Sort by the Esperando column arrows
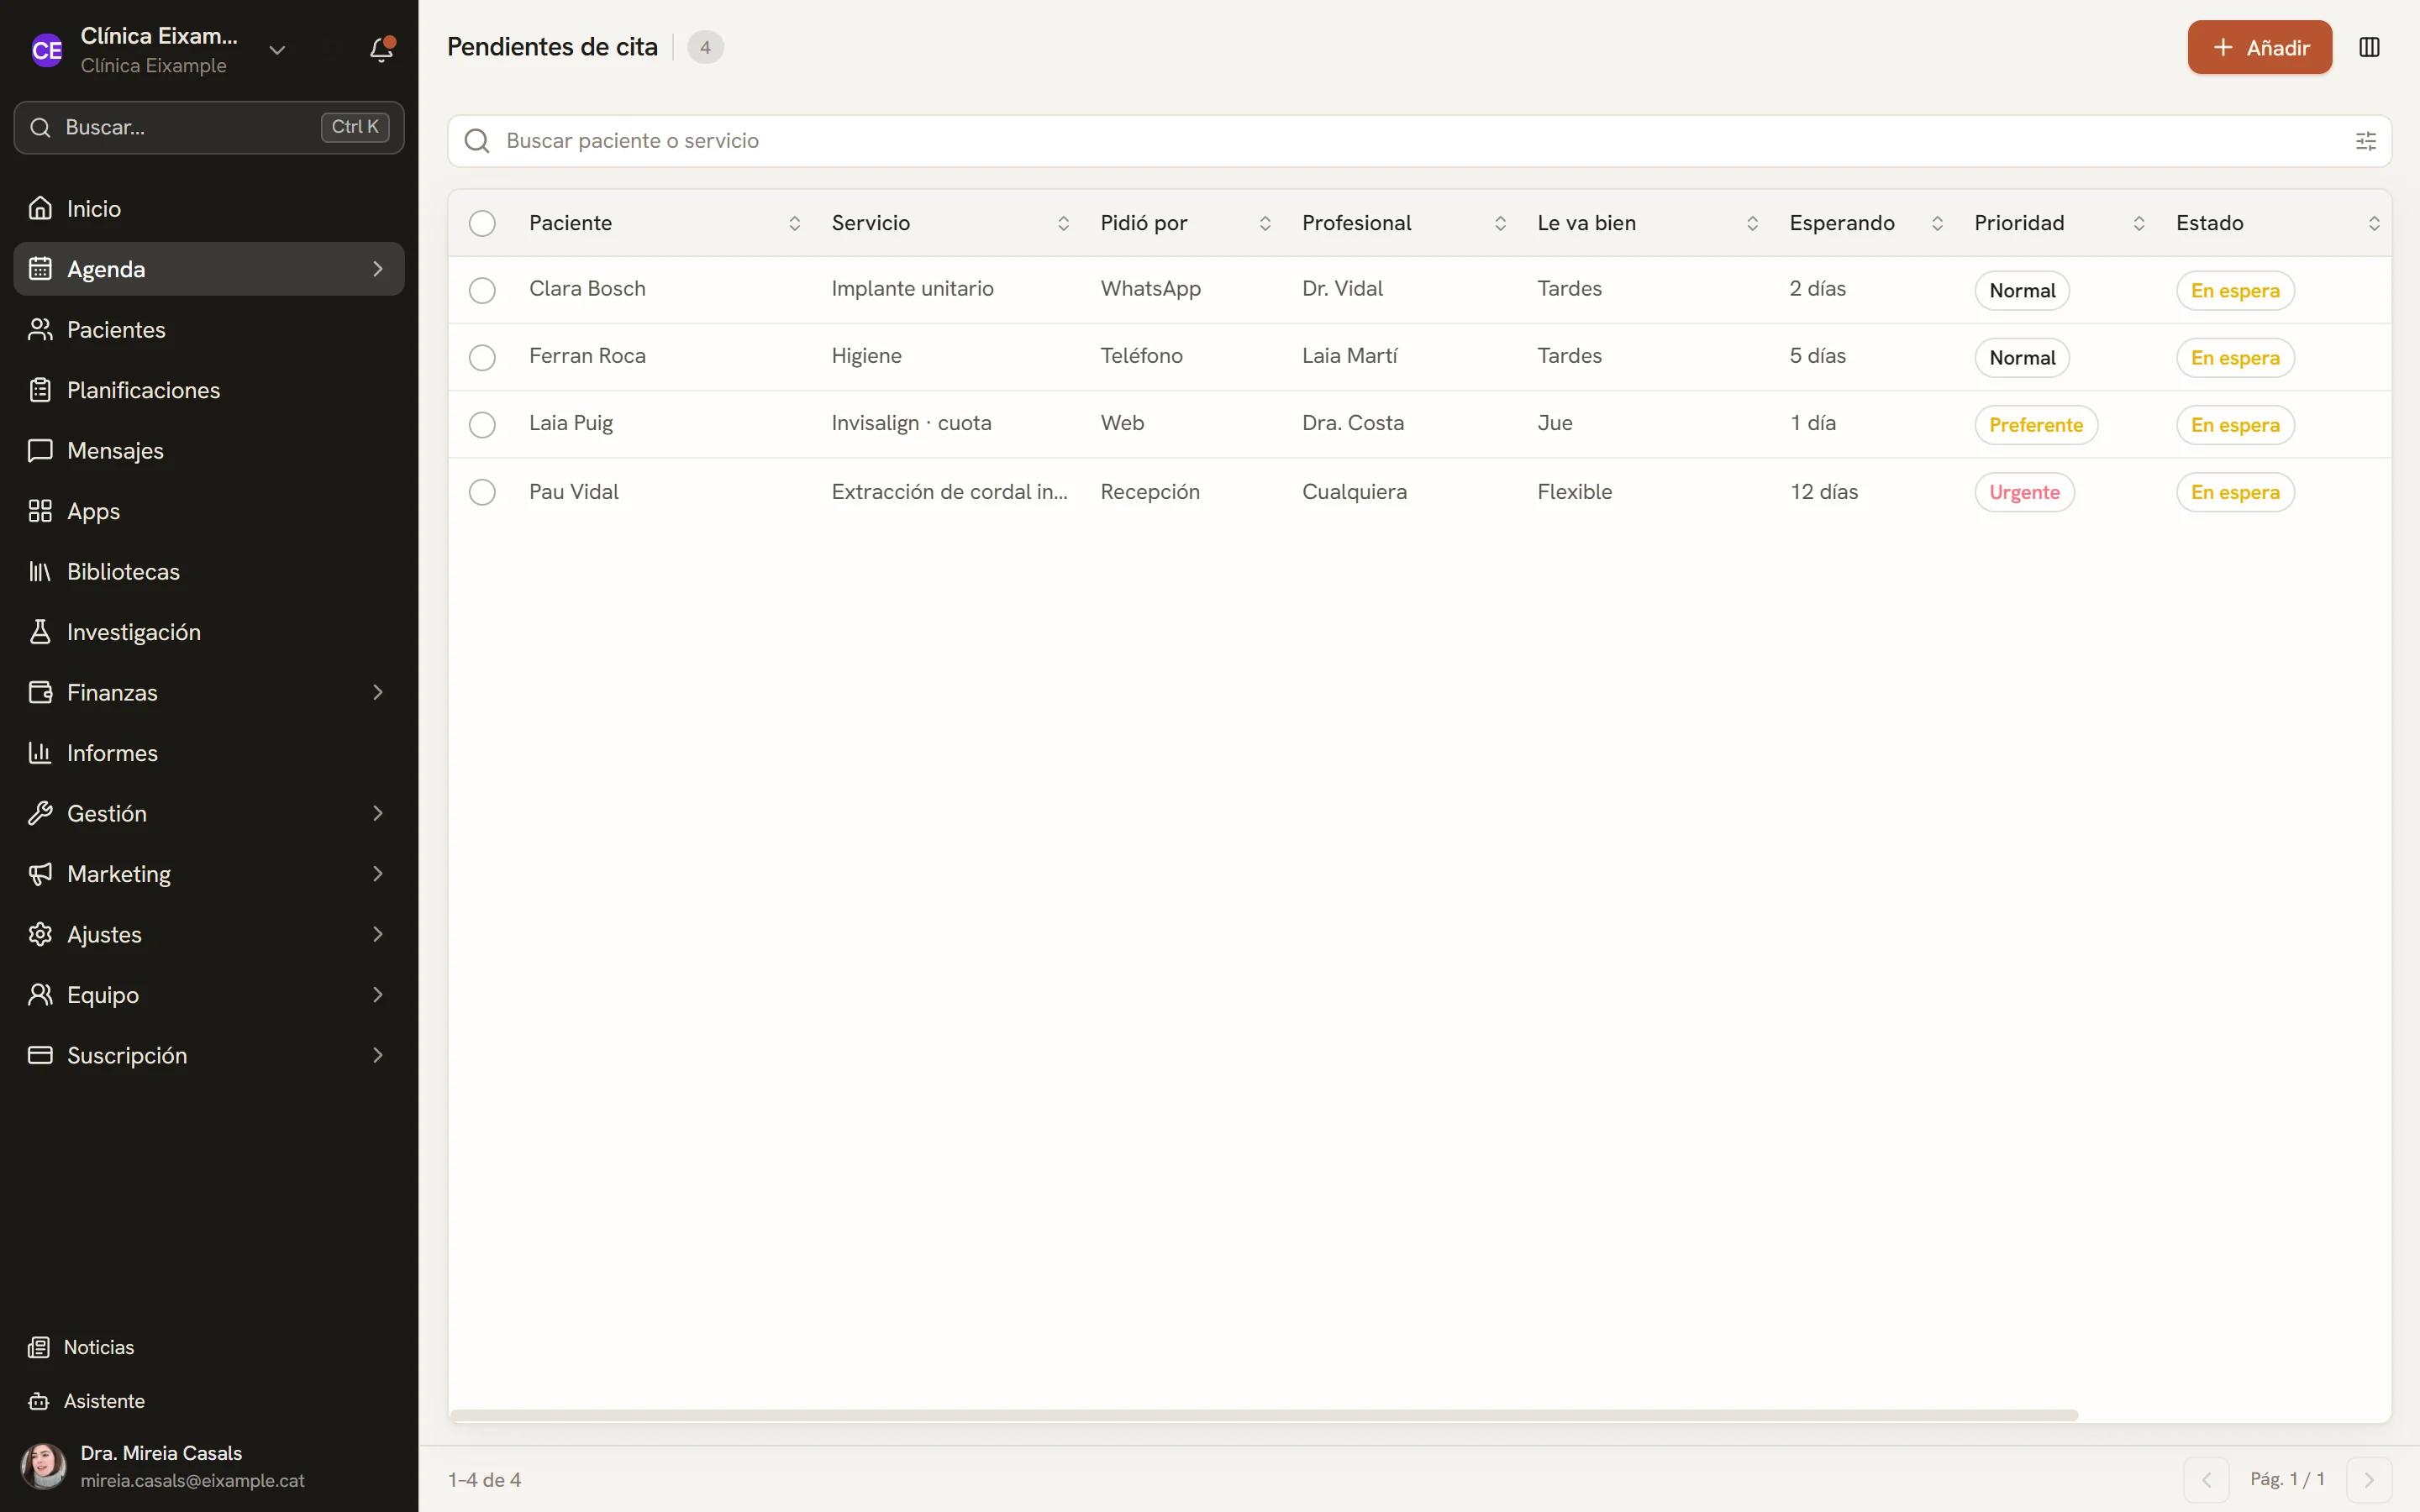Viewport: 2420px width, 1512px height. click(1937, 223)
